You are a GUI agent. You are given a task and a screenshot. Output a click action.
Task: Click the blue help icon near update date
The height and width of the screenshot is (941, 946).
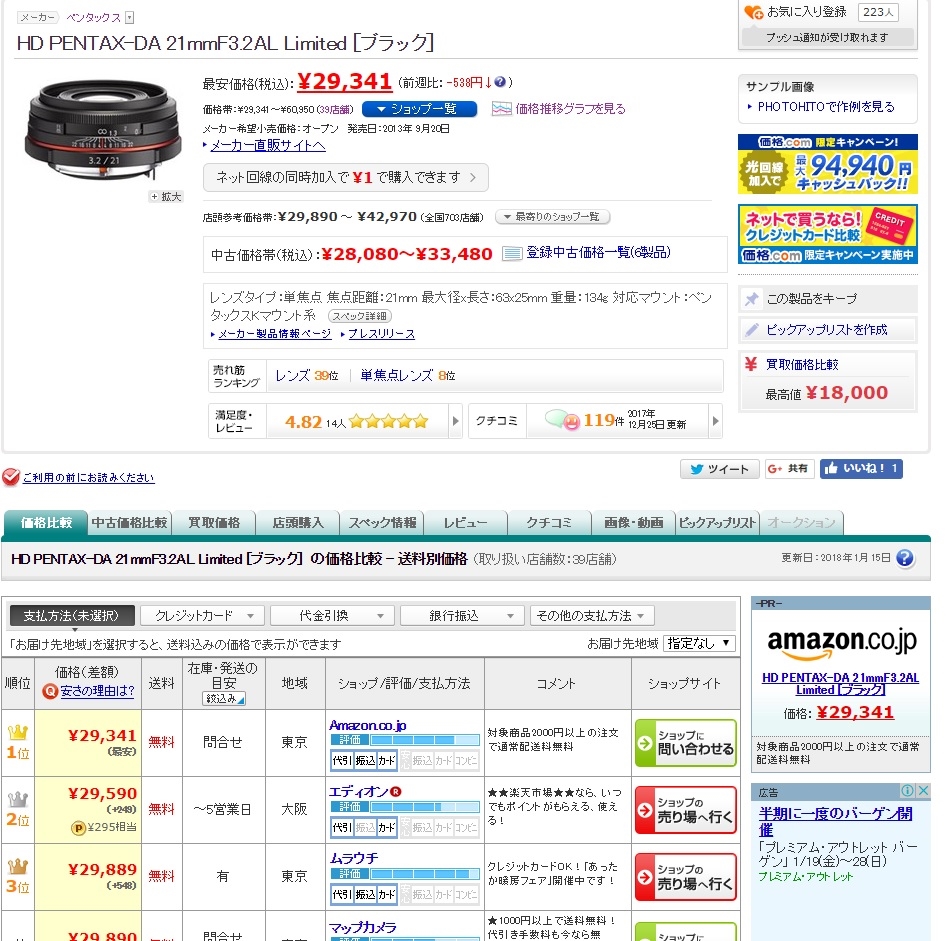[x=904, y=558]
